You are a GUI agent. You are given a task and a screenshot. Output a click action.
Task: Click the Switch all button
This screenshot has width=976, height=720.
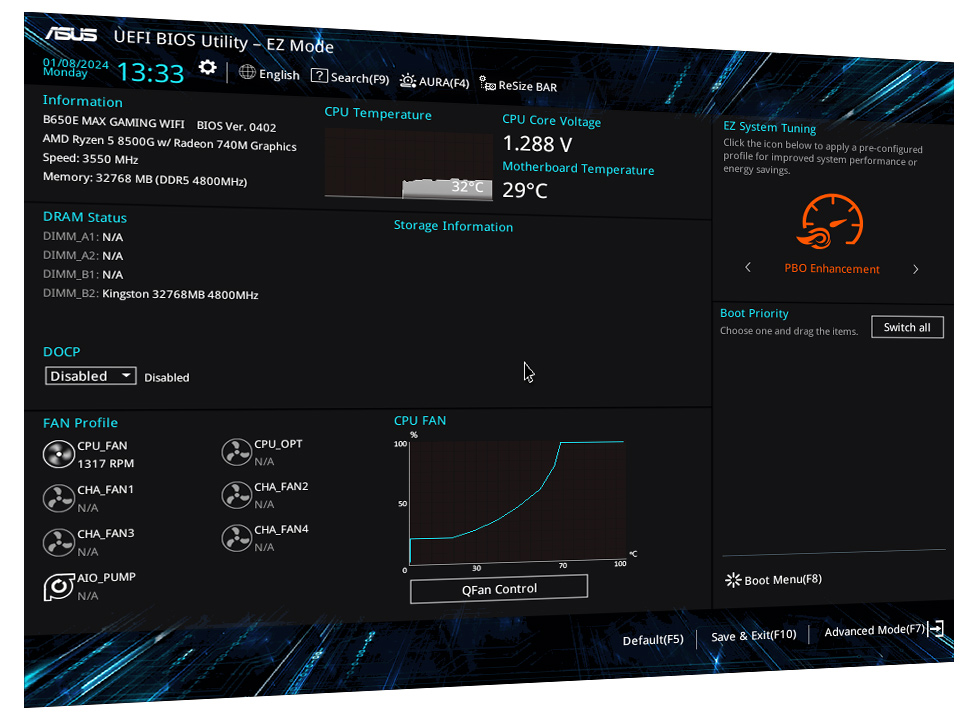[907, 327]
